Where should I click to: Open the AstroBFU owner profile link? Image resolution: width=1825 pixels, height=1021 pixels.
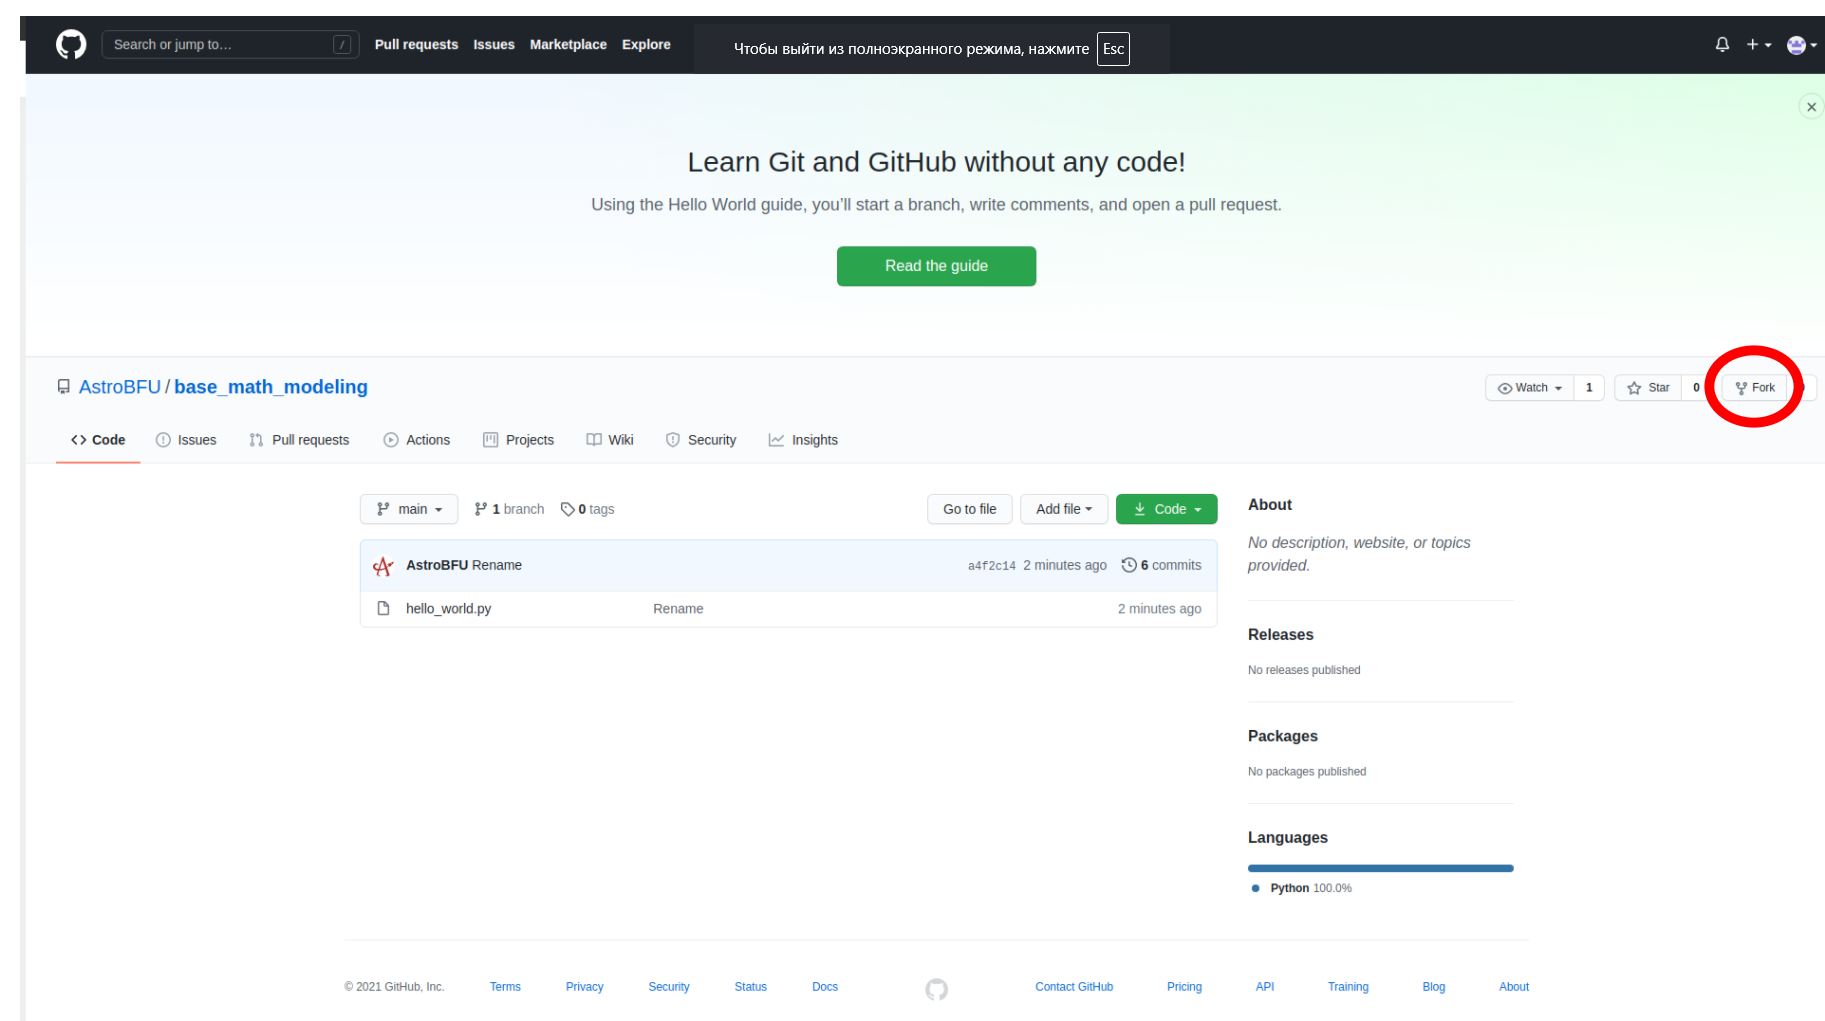120,387
